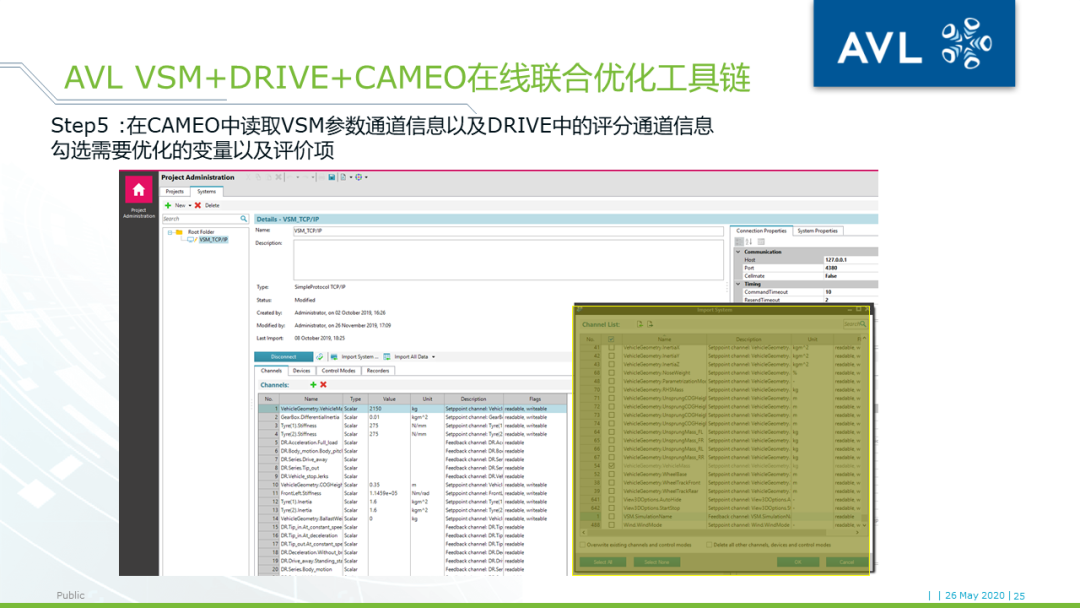
Task: Add a channel with the green plus icon
Action: pos(313,385)
